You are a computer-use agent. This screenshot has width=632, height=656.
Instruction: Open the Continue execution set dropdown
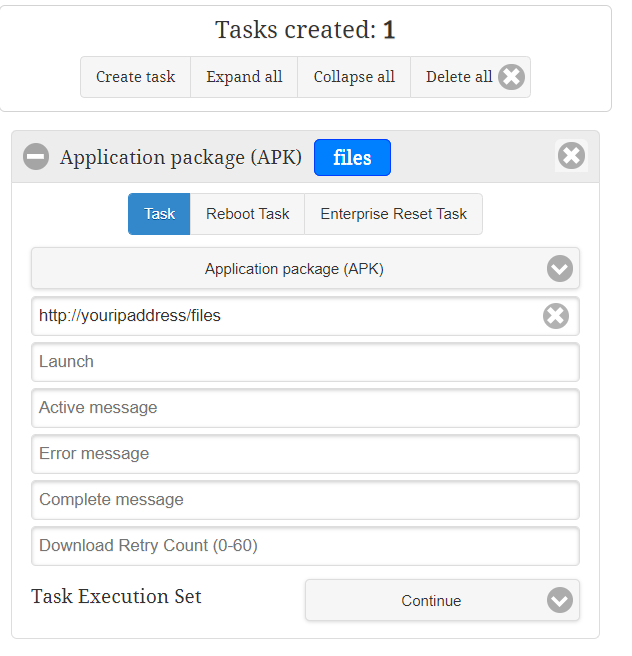443,600
